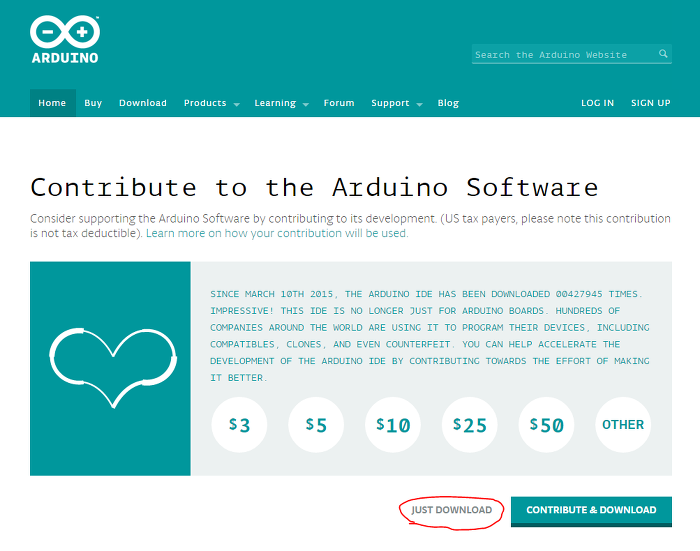Select the $3 contribution amount
Image resolution: width=700 pixels, height=551 pixels.
[x=239, y=425]
